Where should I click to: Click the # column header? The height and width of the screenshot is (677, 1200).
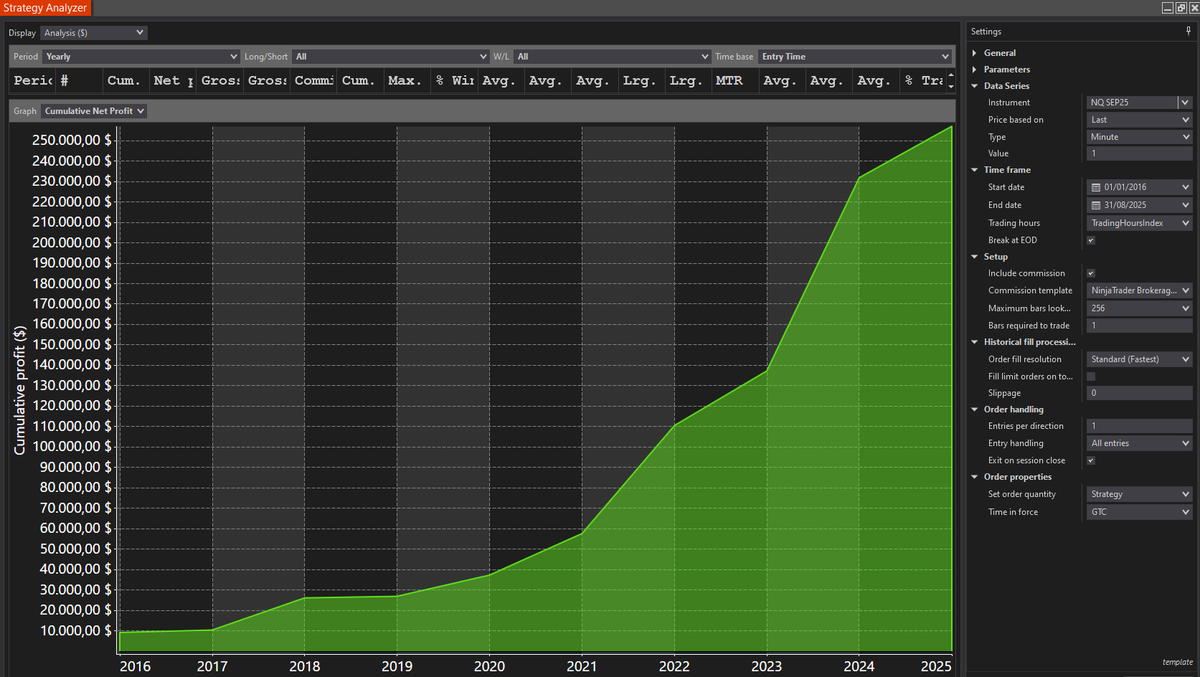click(x=78, y=80)
